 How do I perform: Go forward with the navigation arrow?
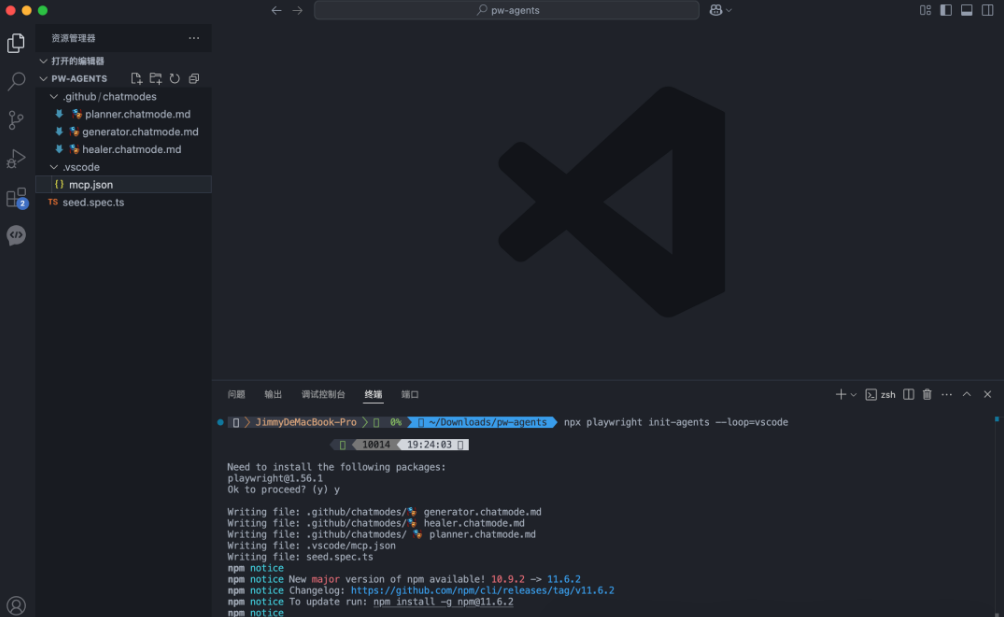[297, 10]
